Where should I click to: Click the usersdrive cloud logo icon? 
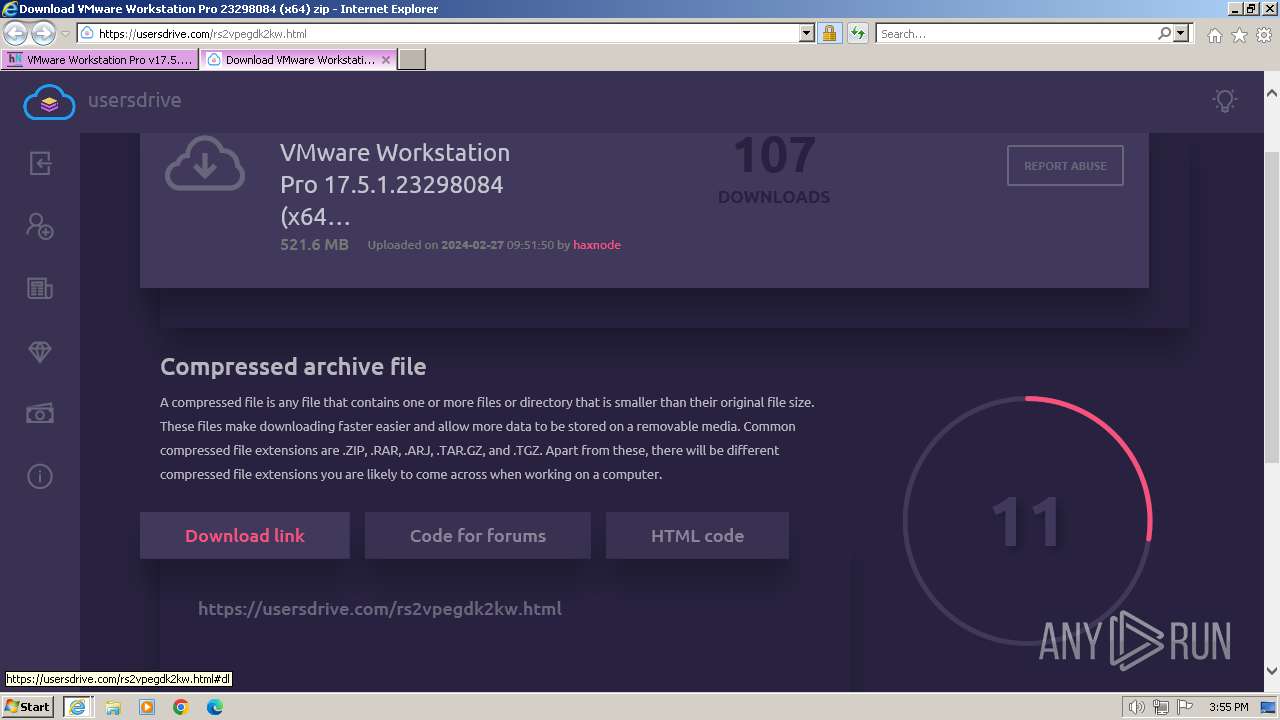click(x=49, y=101)
